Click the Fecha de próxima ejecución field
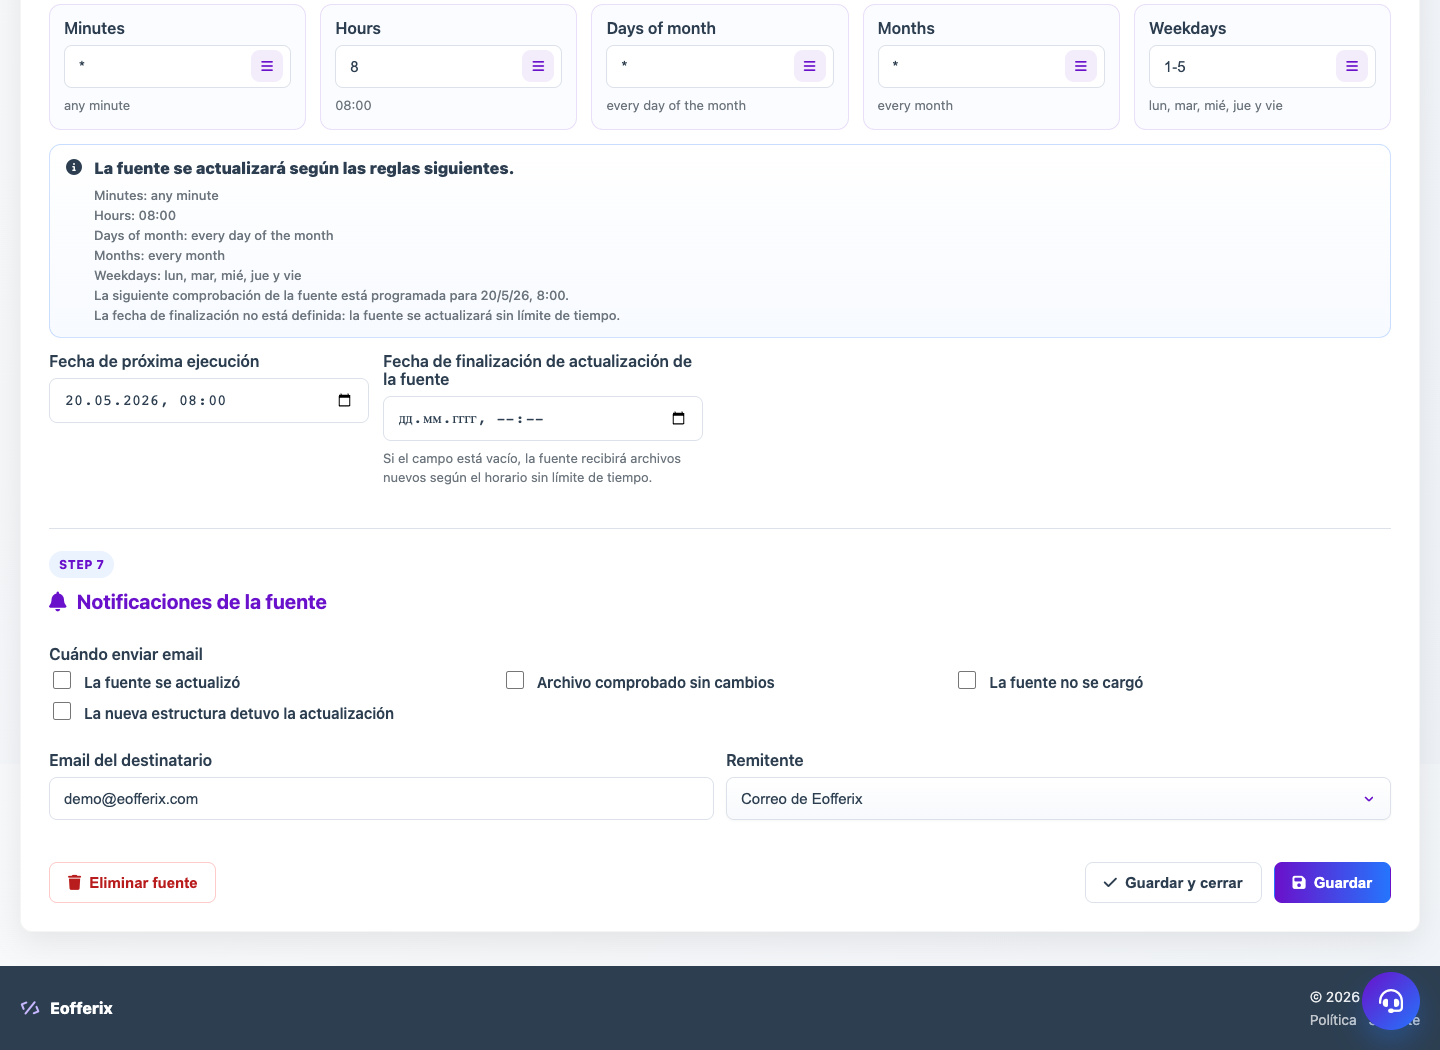 209,400
